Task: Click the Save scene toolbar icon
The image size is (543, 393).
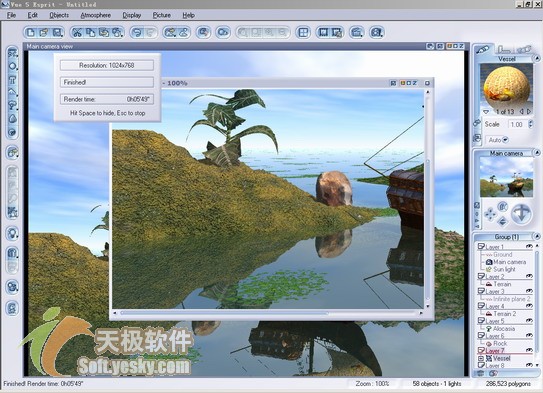Action: click(x=57, y=33)
